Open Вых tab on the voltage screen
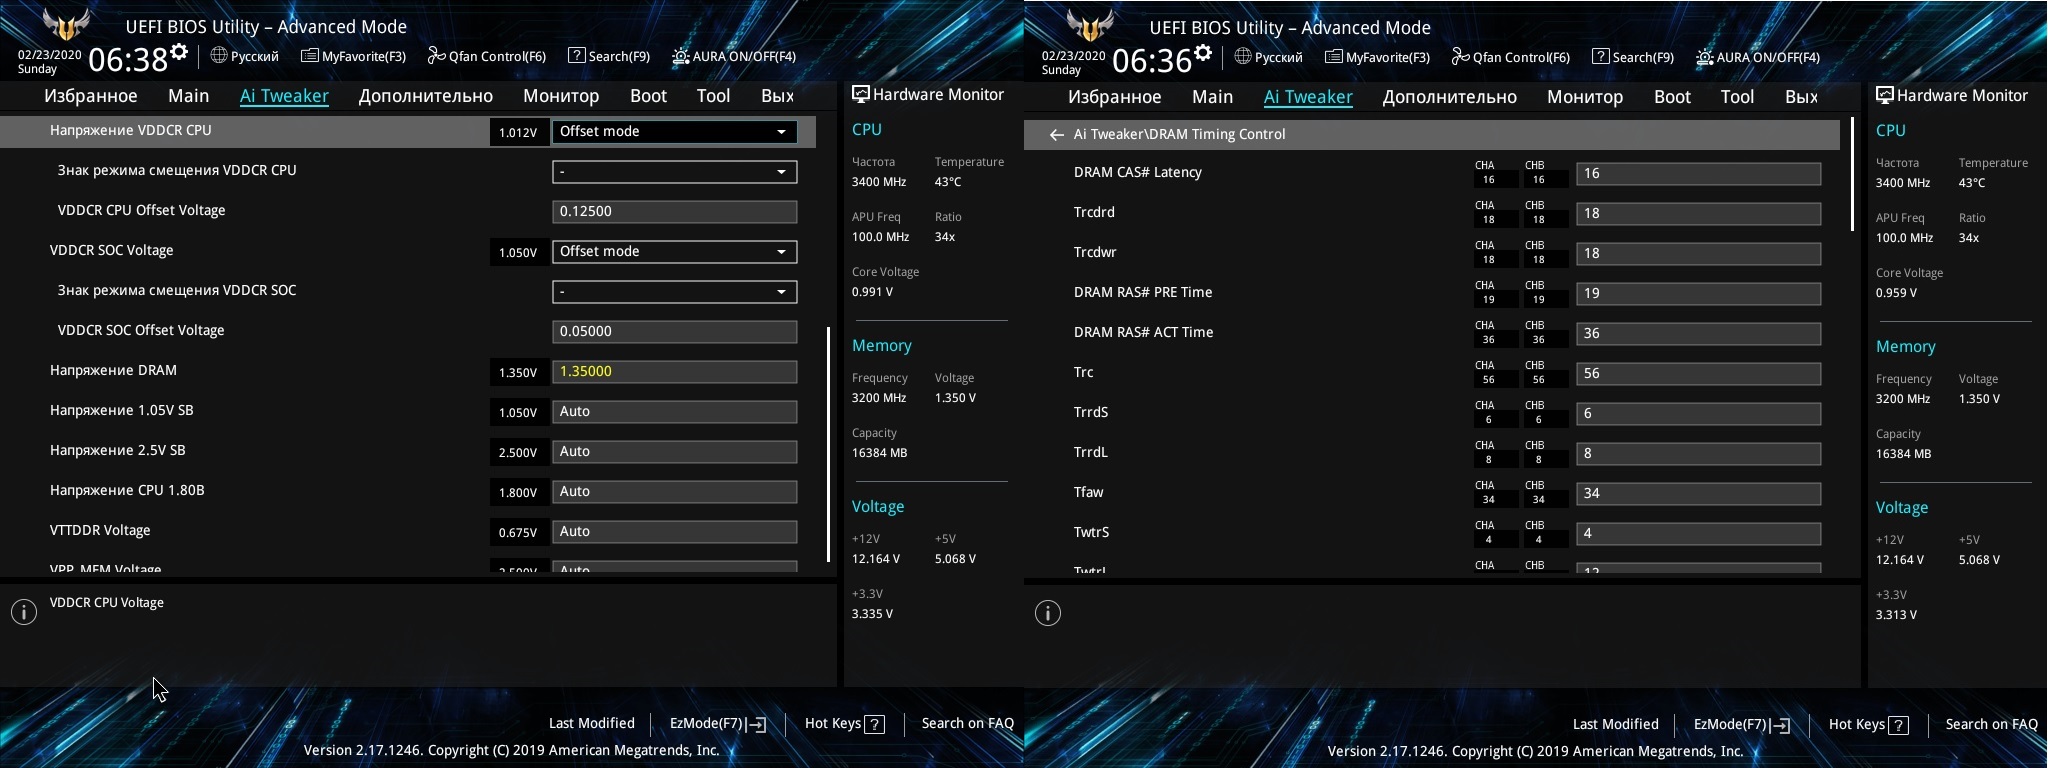 777,96
